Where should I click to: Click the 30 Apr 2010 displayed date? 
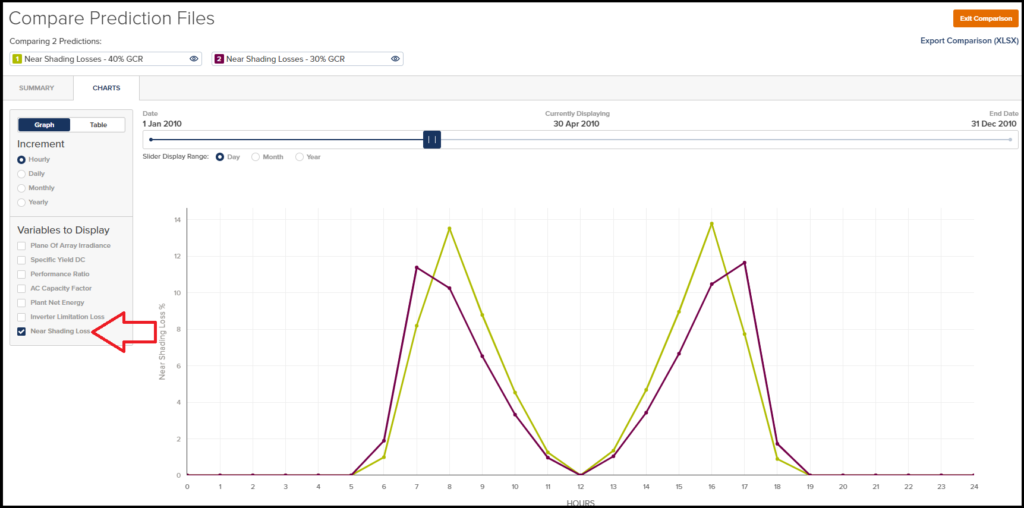coord(577,124)
